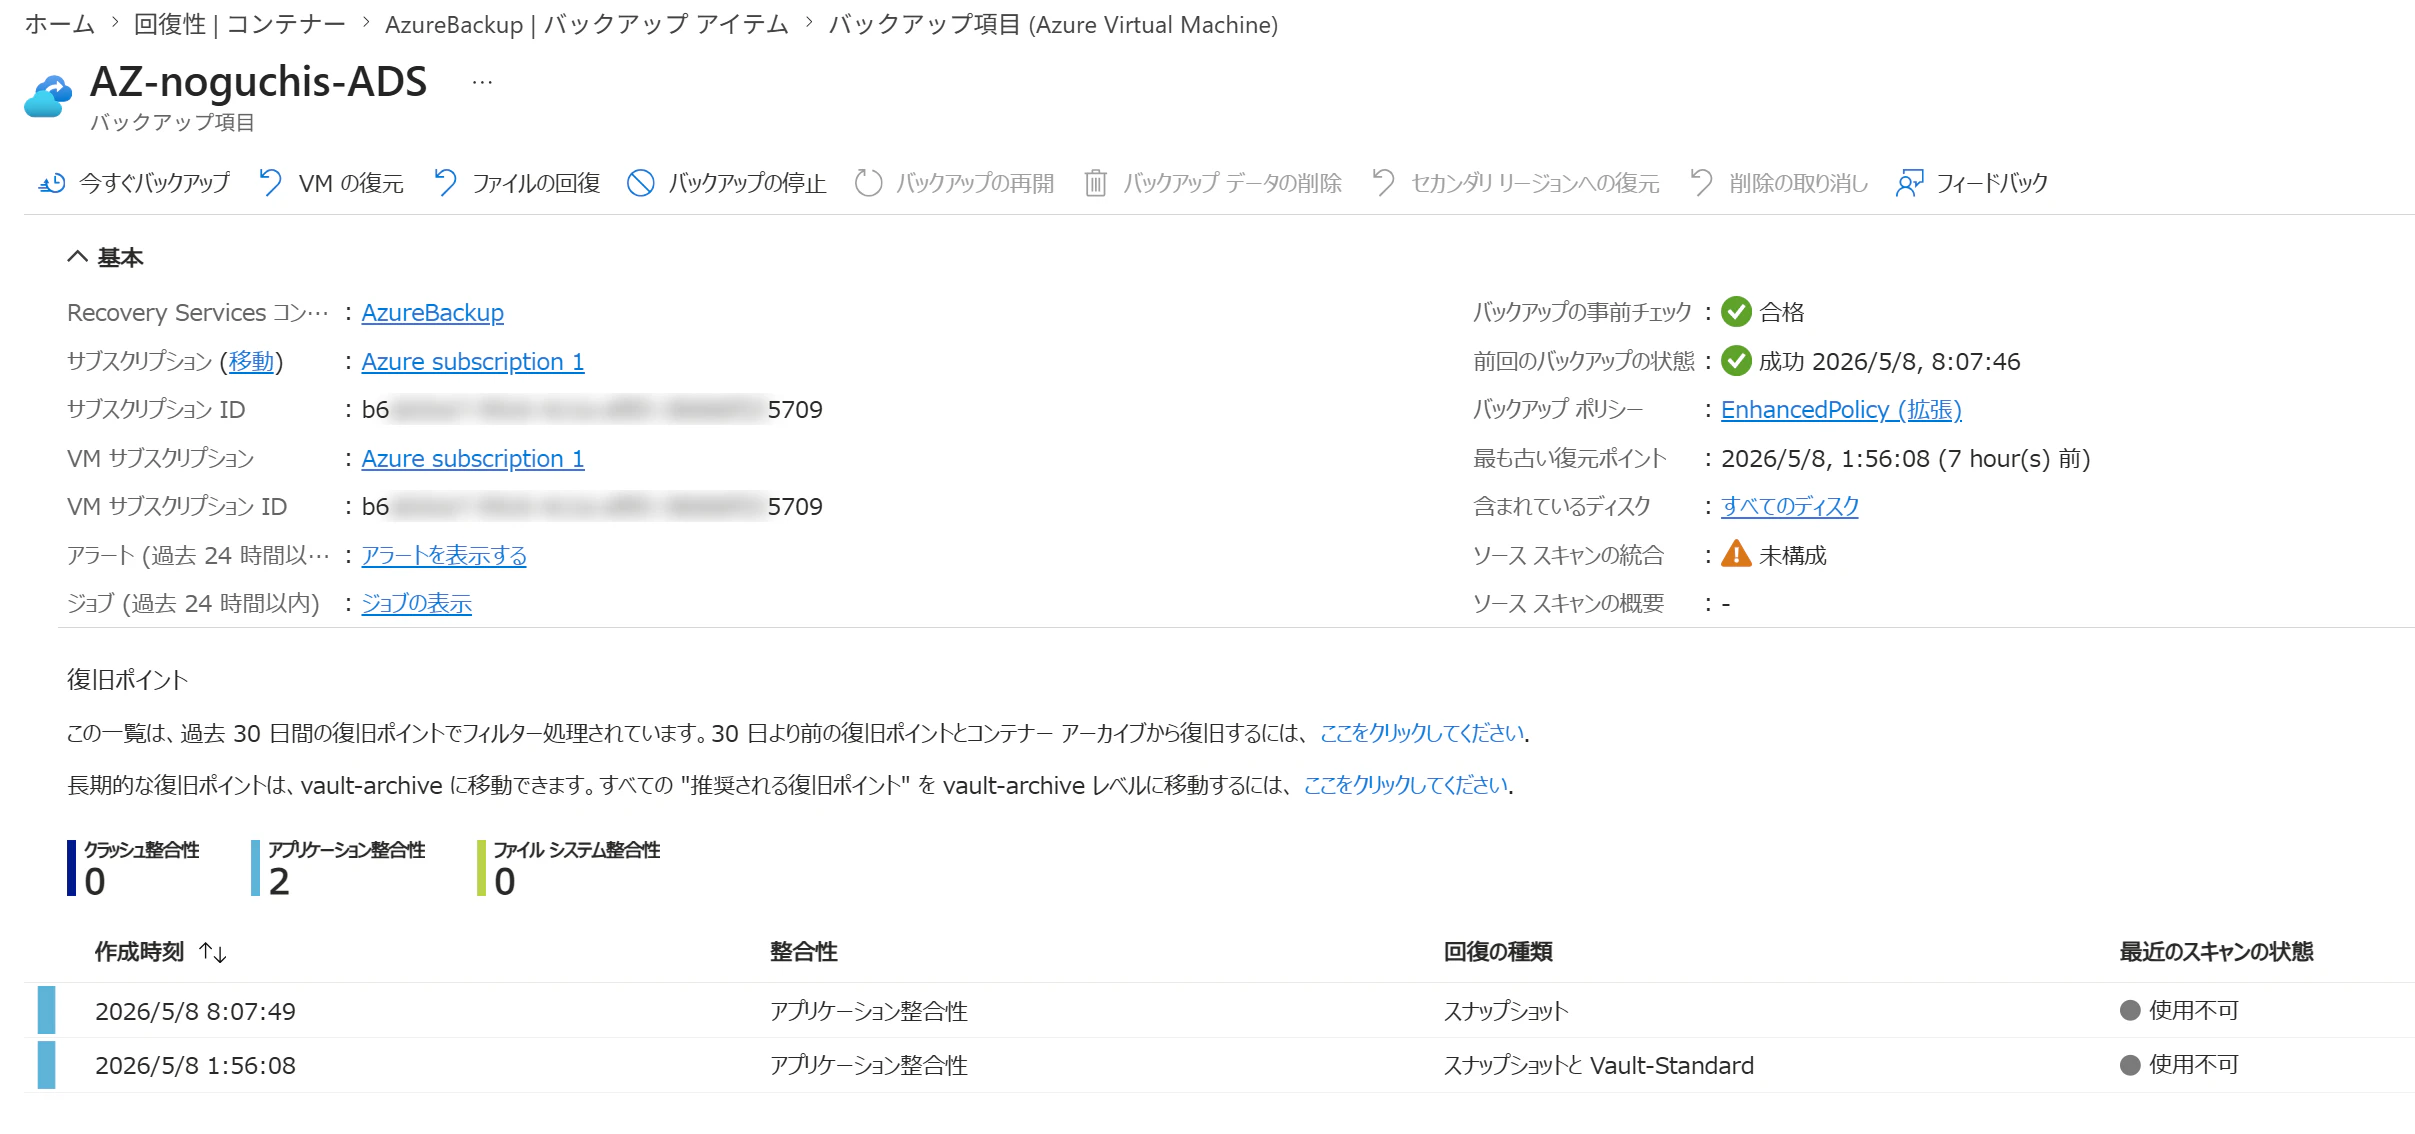Click green check icon for 合格 precheck
The width and height of the screenshot is (2415, 1134).
point(1736,312)
